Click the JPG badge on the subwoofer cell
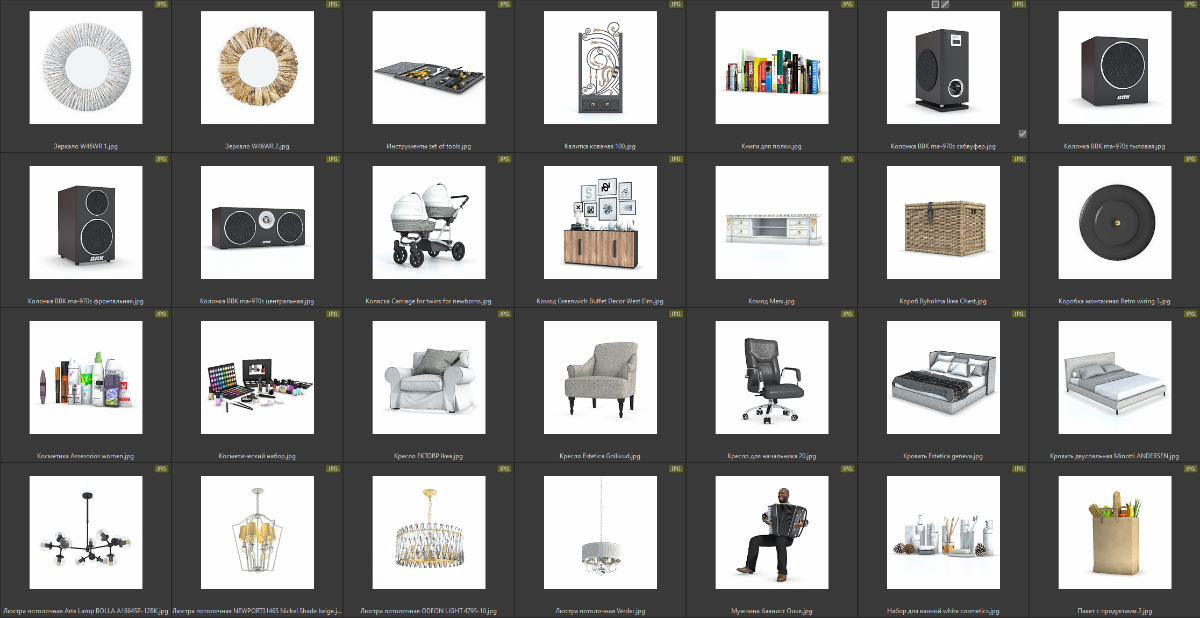The image size is (1200, 618). pyautogui.click(x=1018, y=5)
